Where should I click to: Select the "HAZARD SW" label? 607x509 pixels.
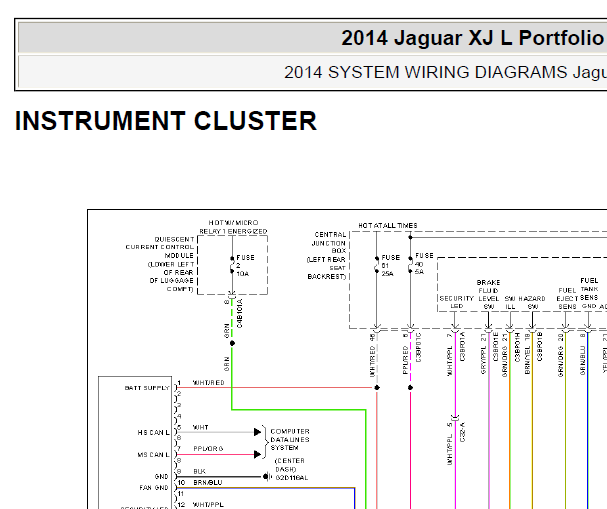532,303
